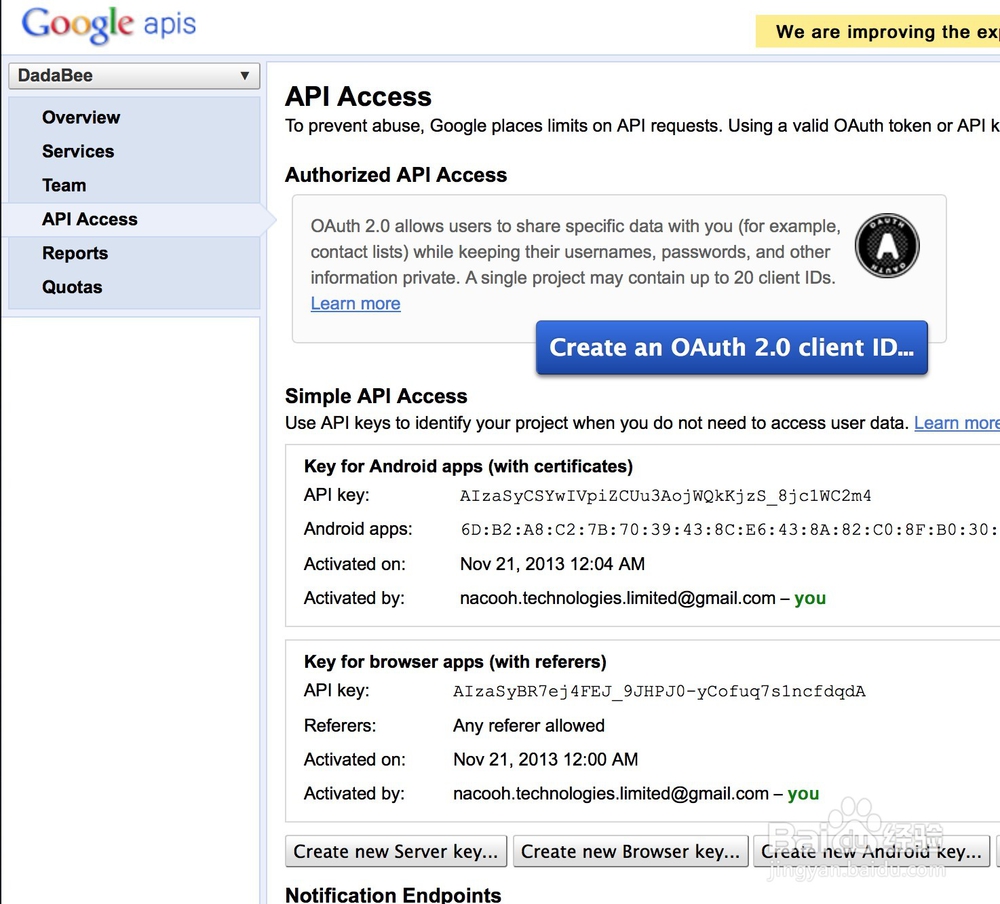
Task: Open the Quotas page
Action: point(72,287)
